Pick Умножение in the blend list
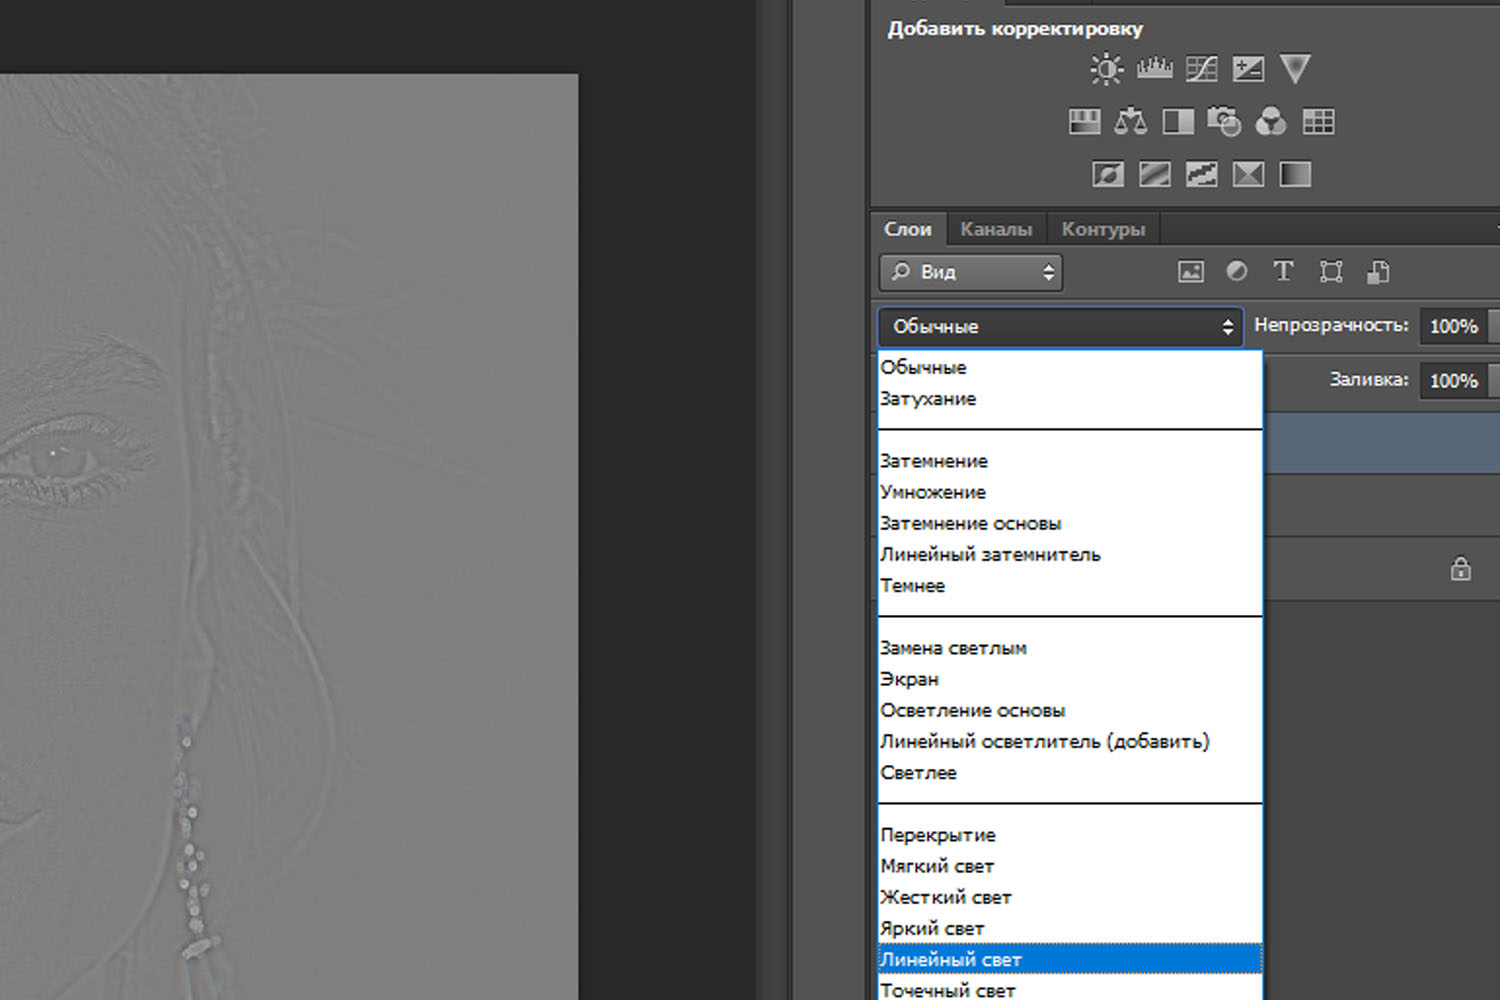 tap(933, 492)
